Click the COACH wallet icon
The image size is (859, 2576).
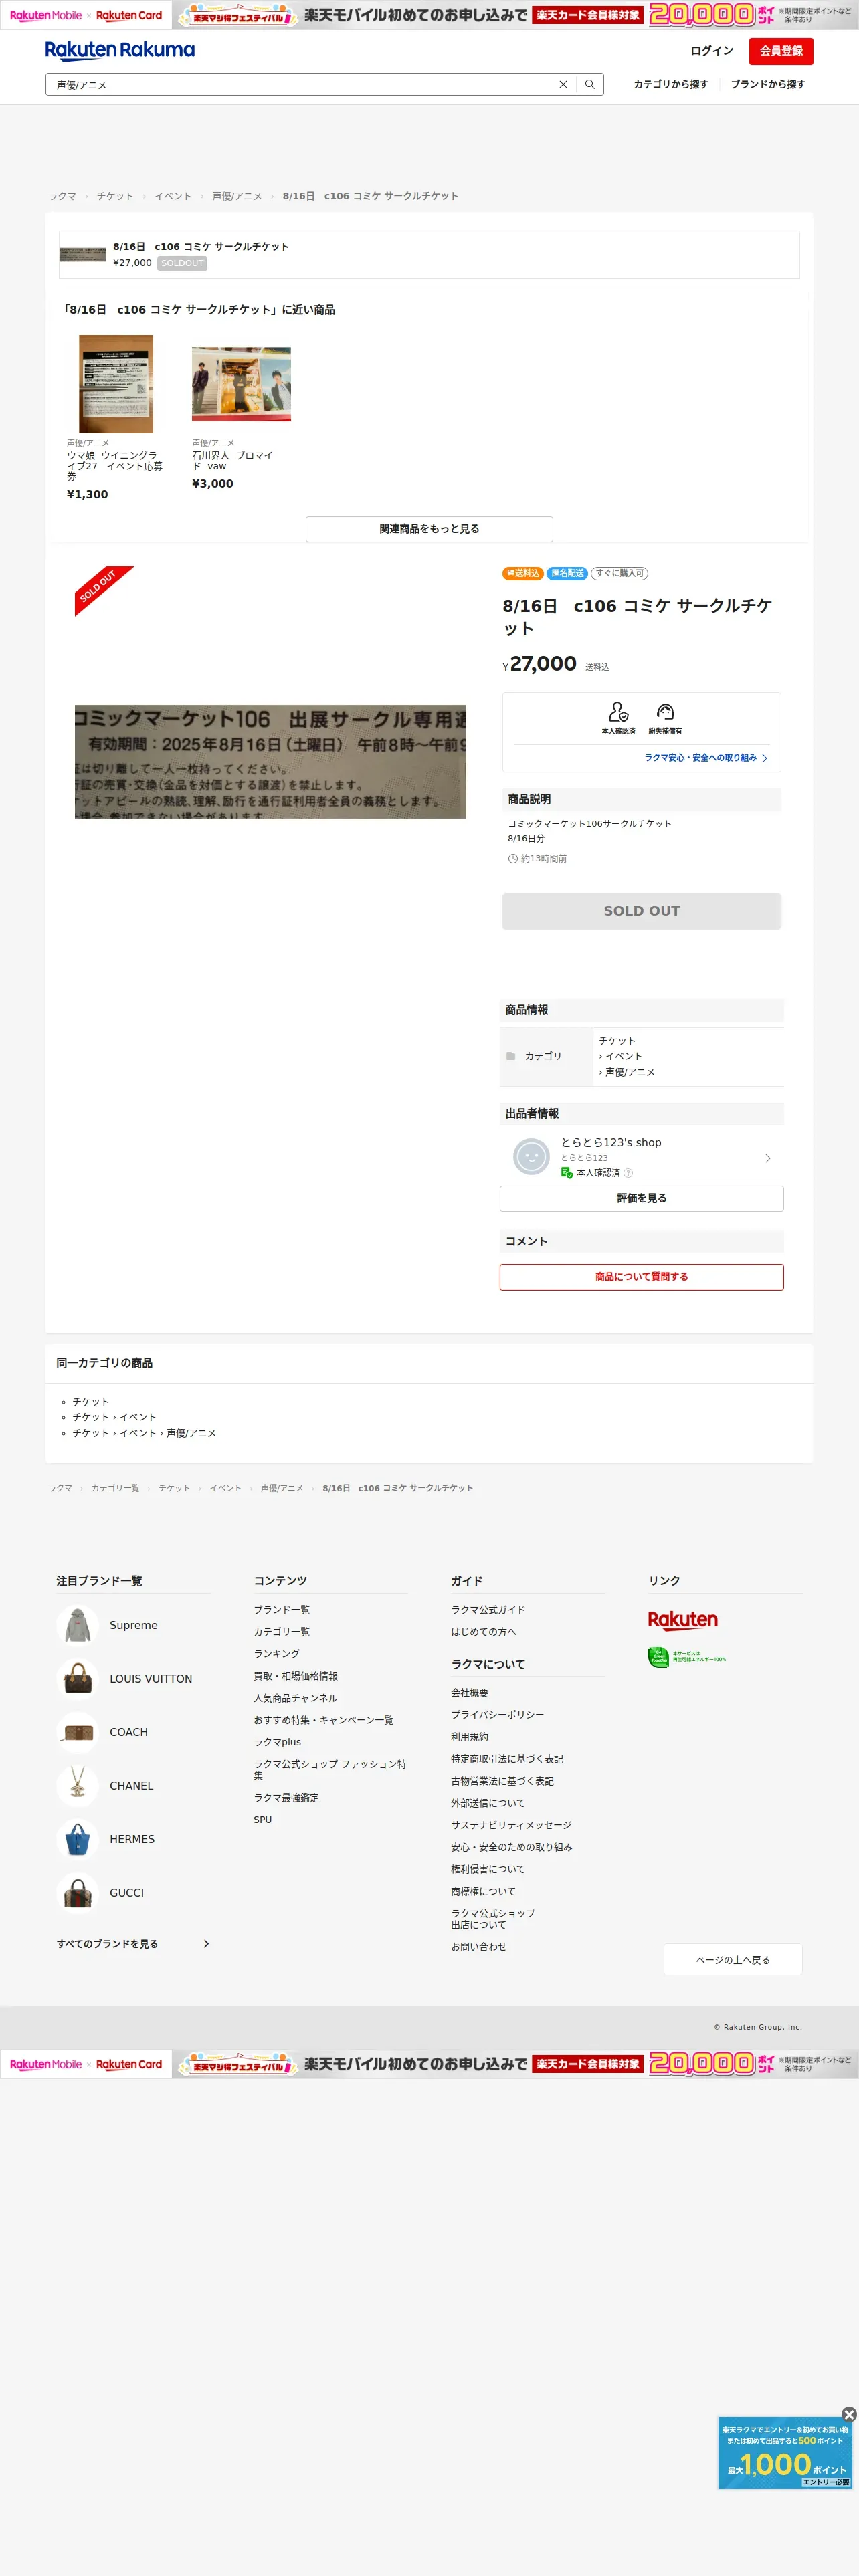[77, 1732]
